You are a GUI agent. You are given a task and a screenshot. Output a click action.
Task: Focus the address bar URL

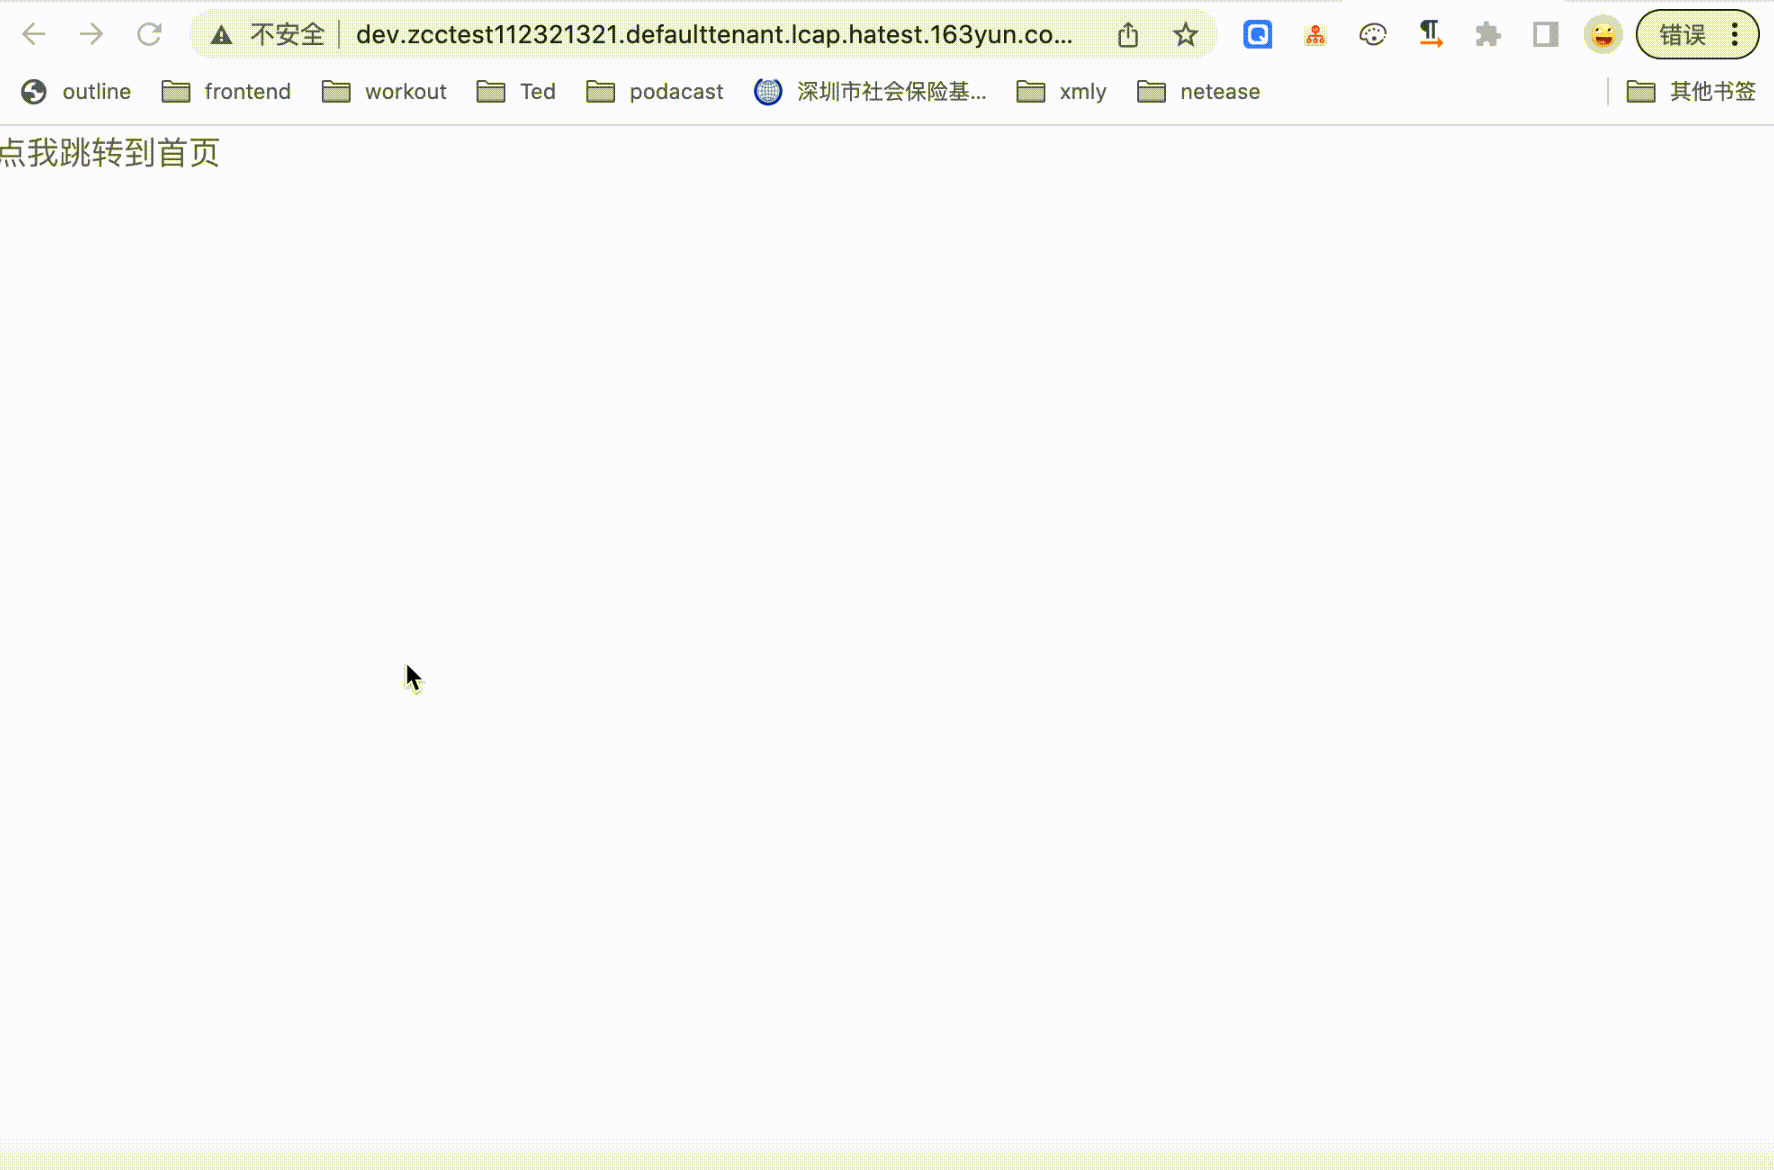pyautogui.click(x=714, y=35)
